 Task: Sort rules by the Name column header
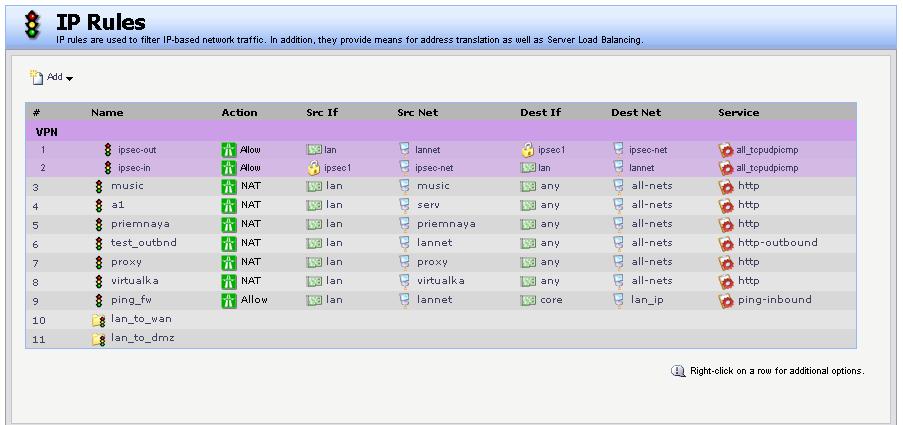pyautogui.click(x=107, y=113)
